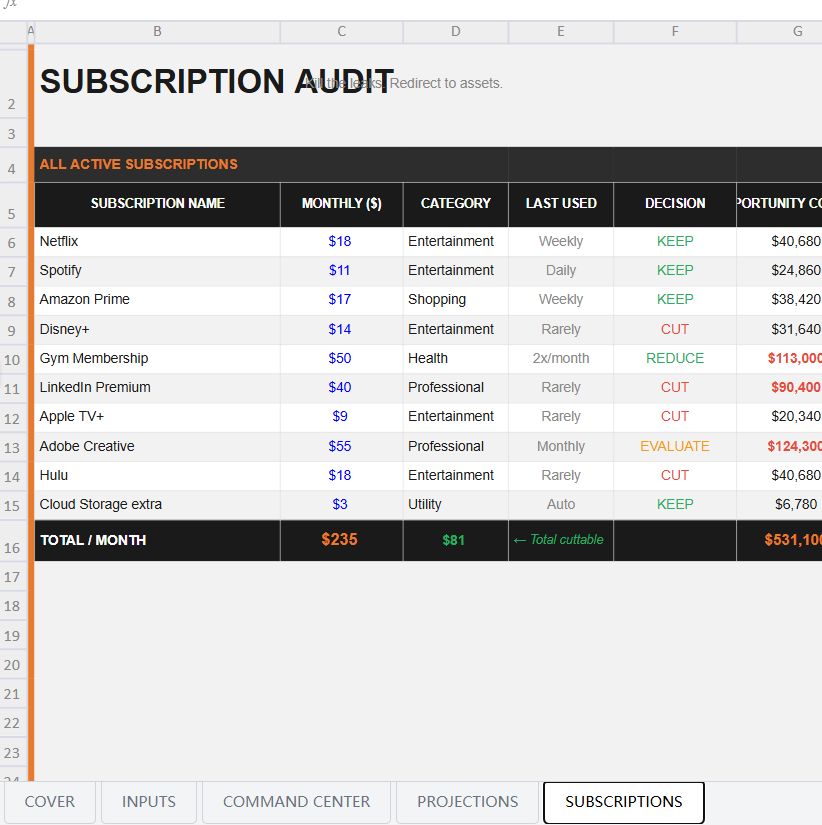Select the Gym Membership name cell
The image size is (822, 825).
(157, 358)
